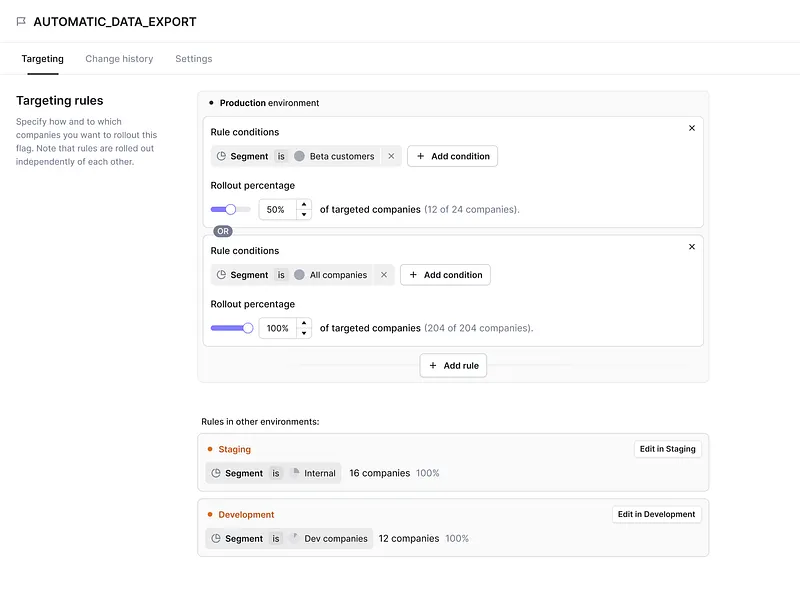Close the All companies rule
The height and width of the screenshot is (600, 800).
tap(691, 246)
